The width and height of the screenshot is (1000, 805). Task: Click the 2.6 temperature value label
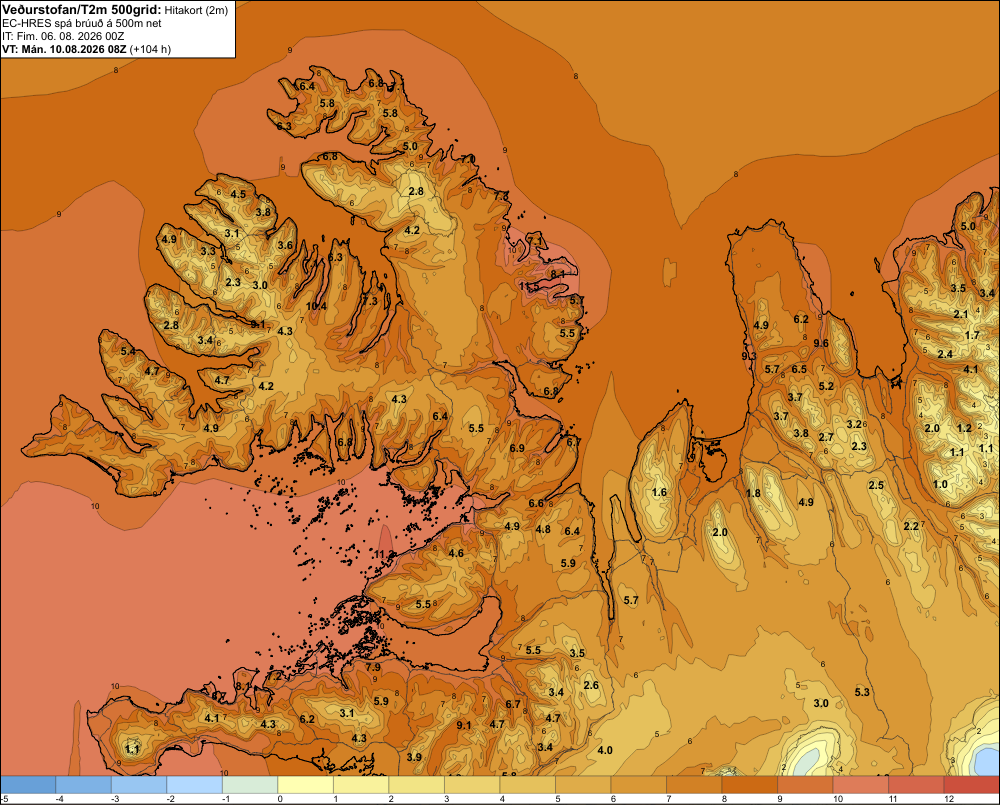coord(591,685)
